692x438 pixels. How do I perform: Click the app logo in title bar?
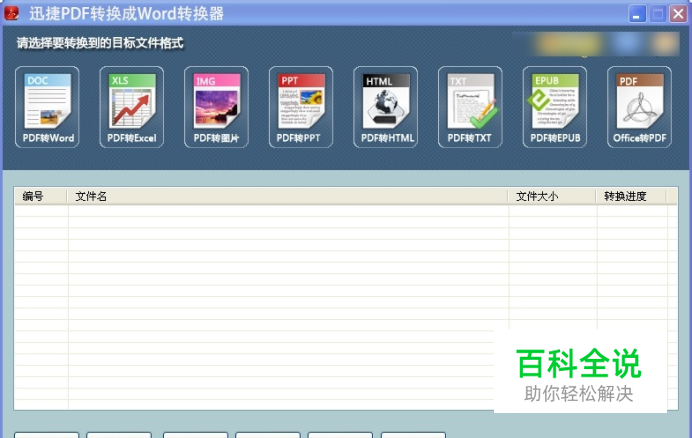point(12,13)
